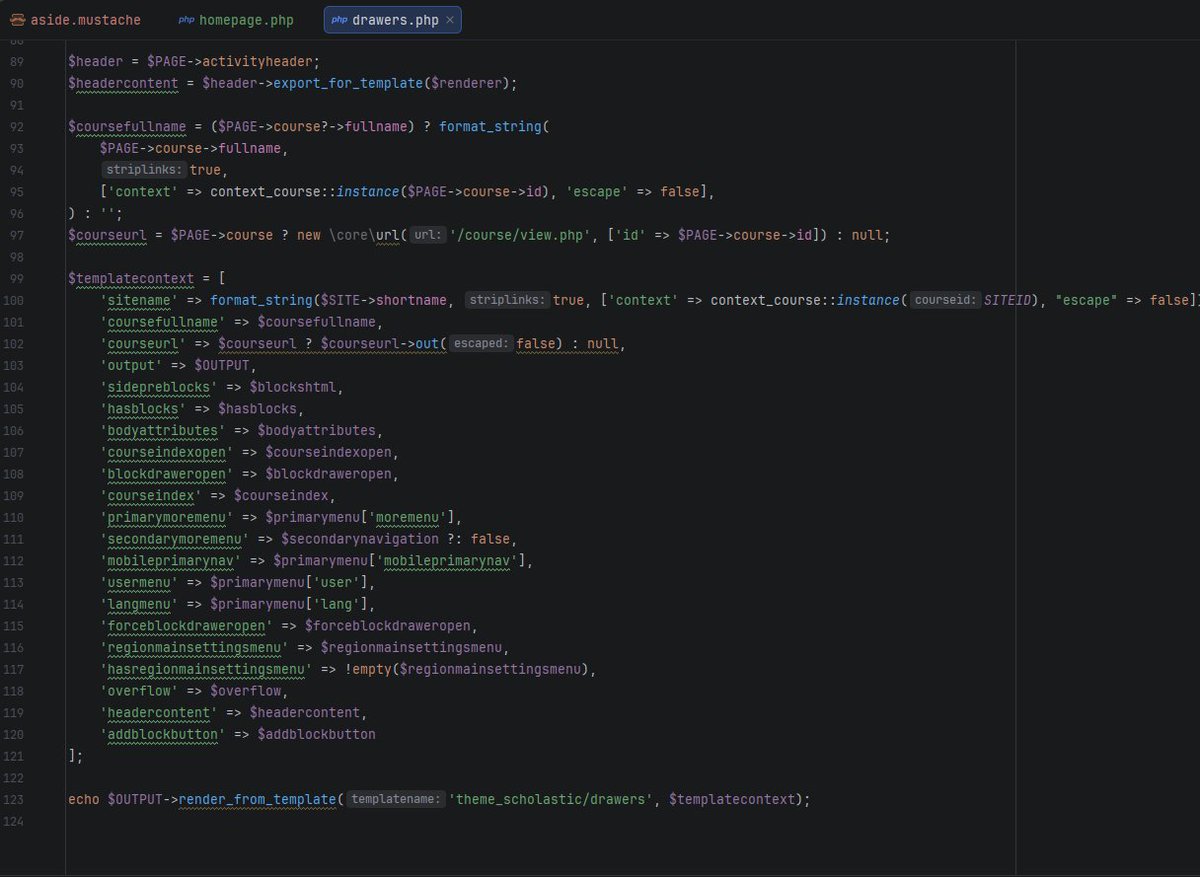1200x877 pixels.
Task: Close the drawers.php tab
Action: 449,20
